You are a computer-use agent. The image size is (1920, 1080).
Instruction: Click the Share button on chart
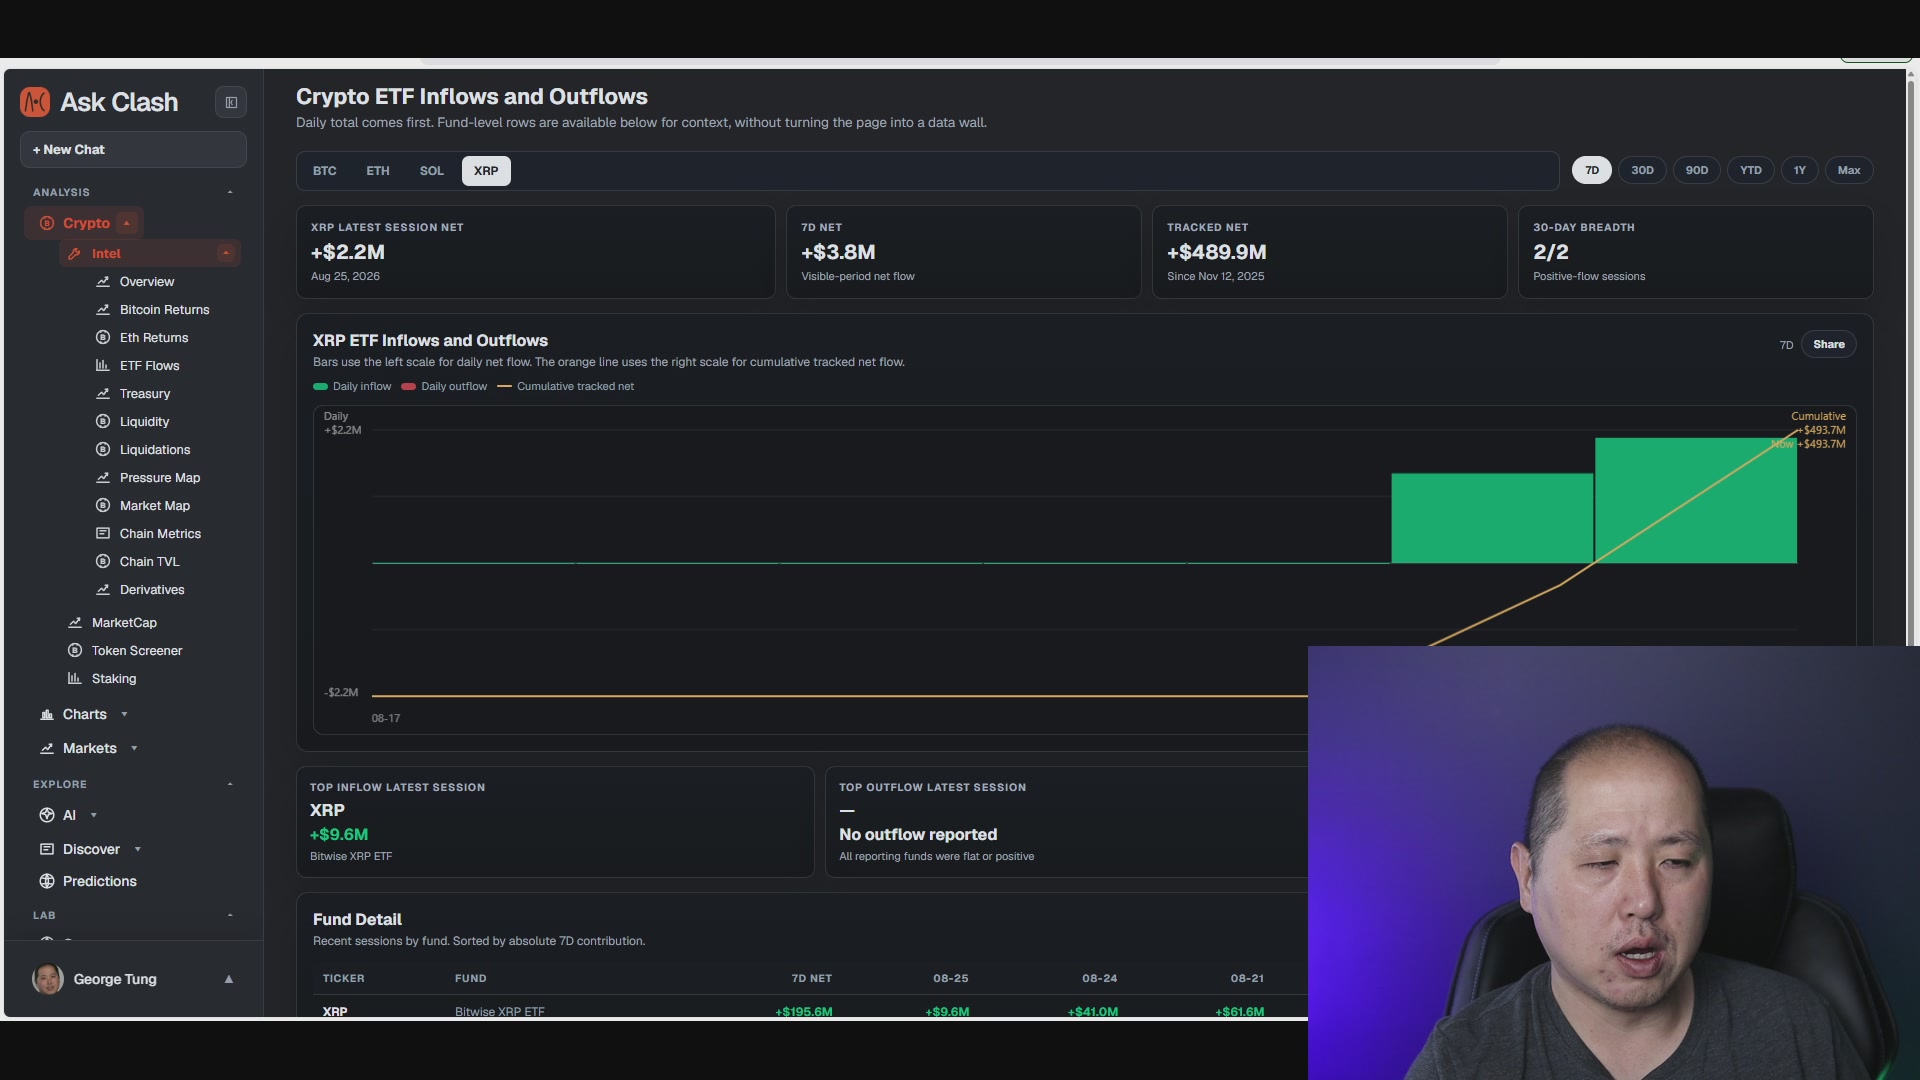coord(1829,345)
